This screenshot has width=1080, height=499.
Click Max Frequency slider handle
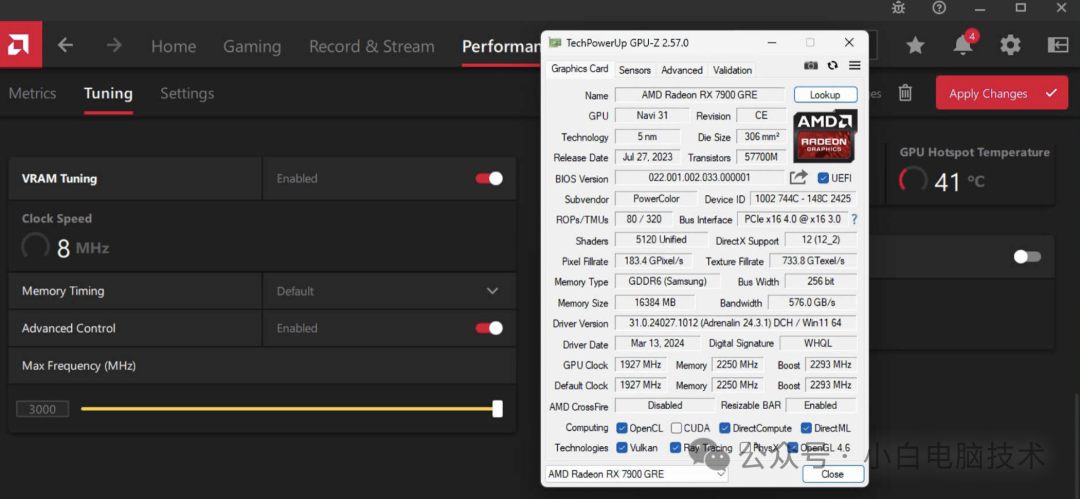[497, 409]
